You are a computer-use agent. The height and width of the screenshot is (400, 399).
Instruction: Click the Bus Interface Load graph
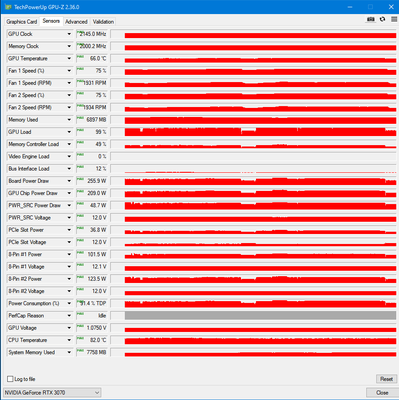[x=253, y=169]
